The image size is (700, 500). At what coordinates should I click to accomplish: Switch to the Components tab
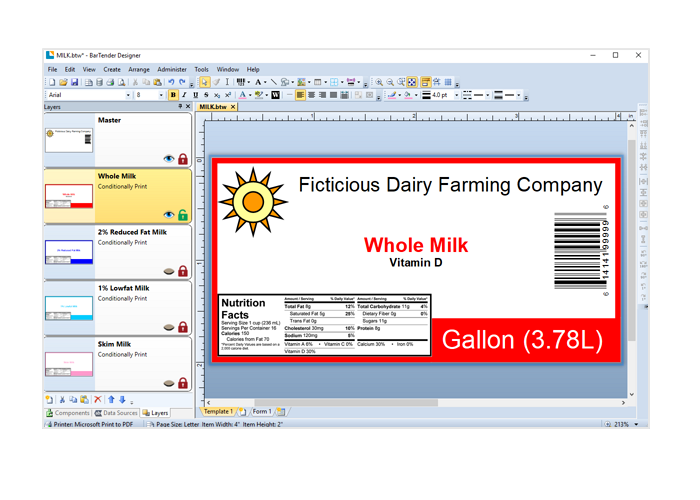(68, 413)
